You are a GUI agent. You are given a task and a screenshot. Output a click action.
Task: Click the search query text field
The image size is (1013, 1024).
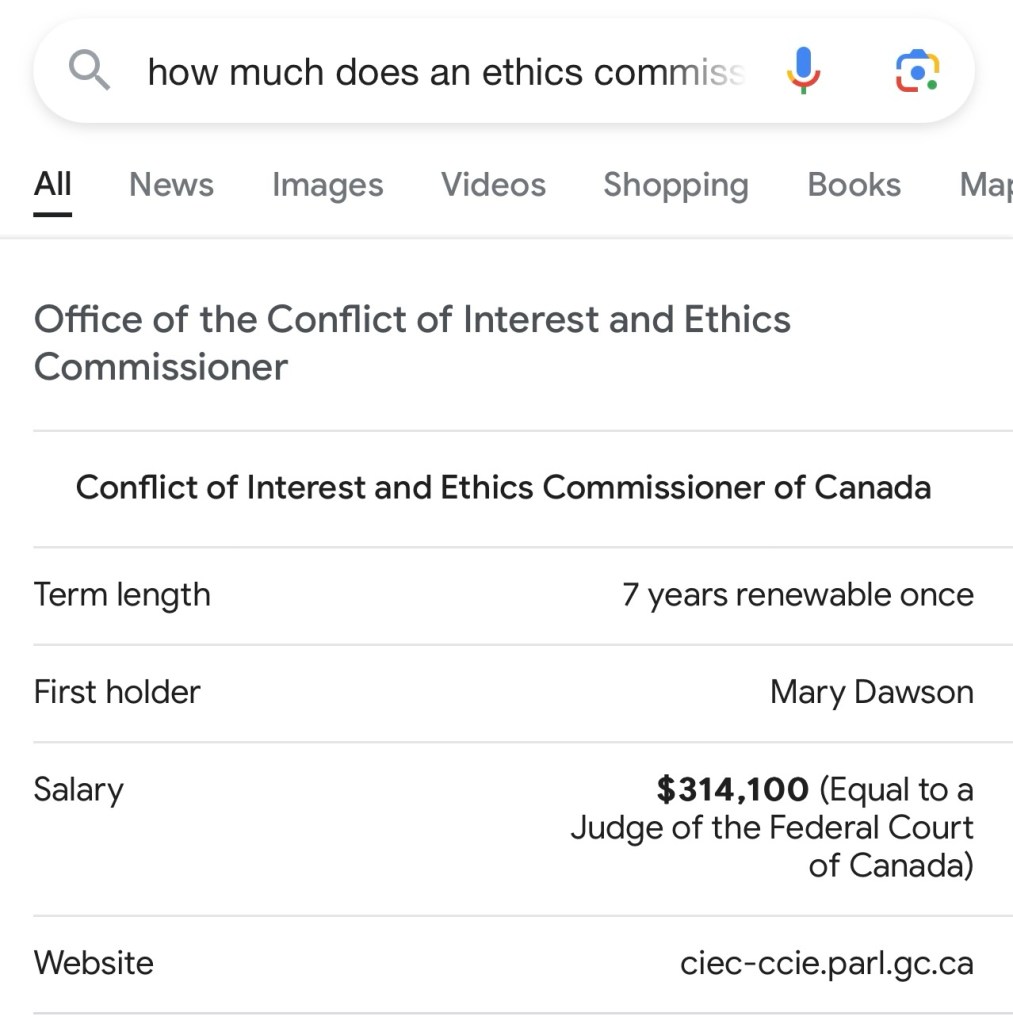coord(445,72)
